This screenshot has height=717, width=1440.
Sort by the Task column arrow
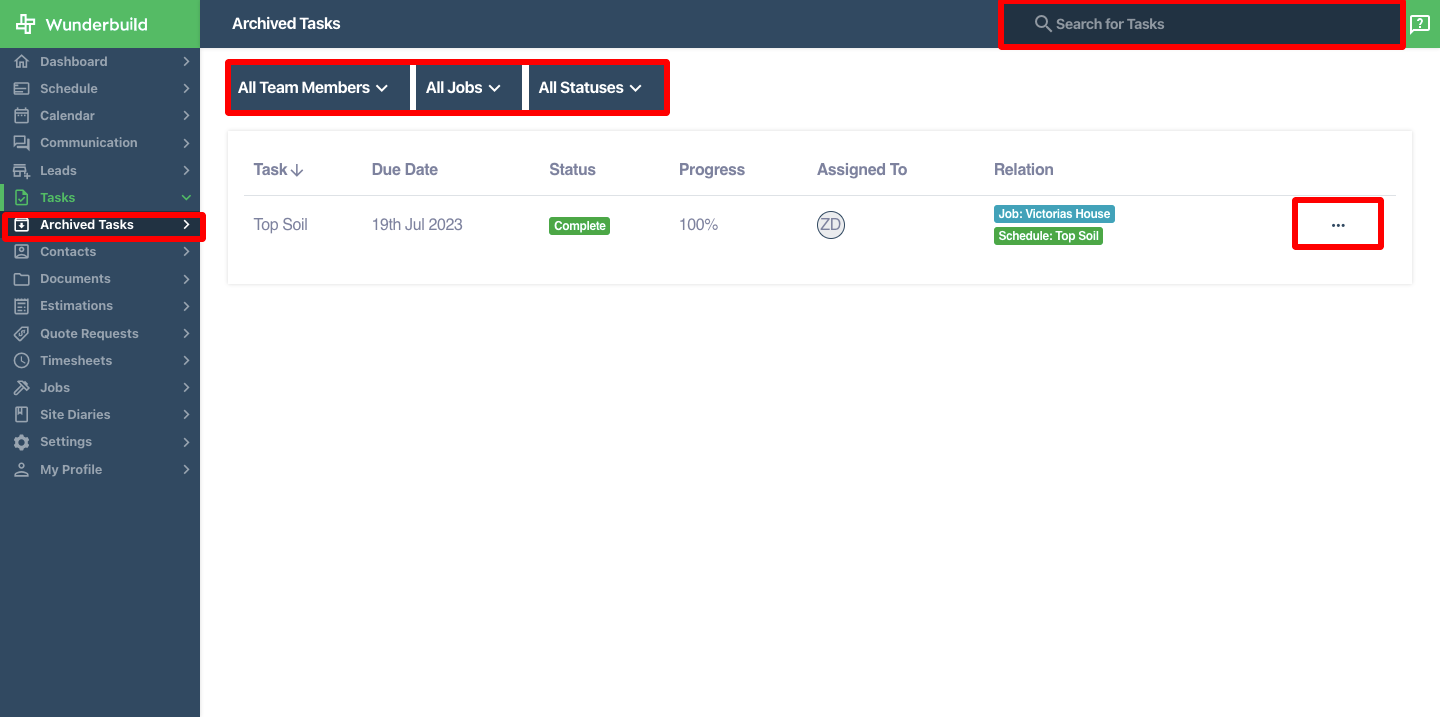(297, 171)
